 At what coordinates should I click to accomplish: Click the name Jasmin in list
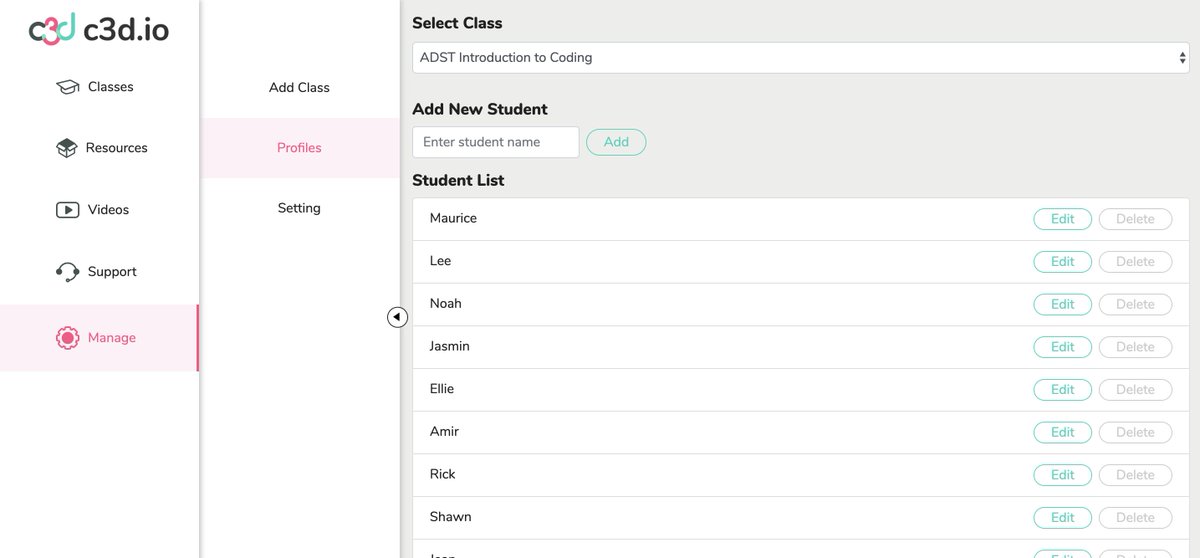click(x=449, y=346)
